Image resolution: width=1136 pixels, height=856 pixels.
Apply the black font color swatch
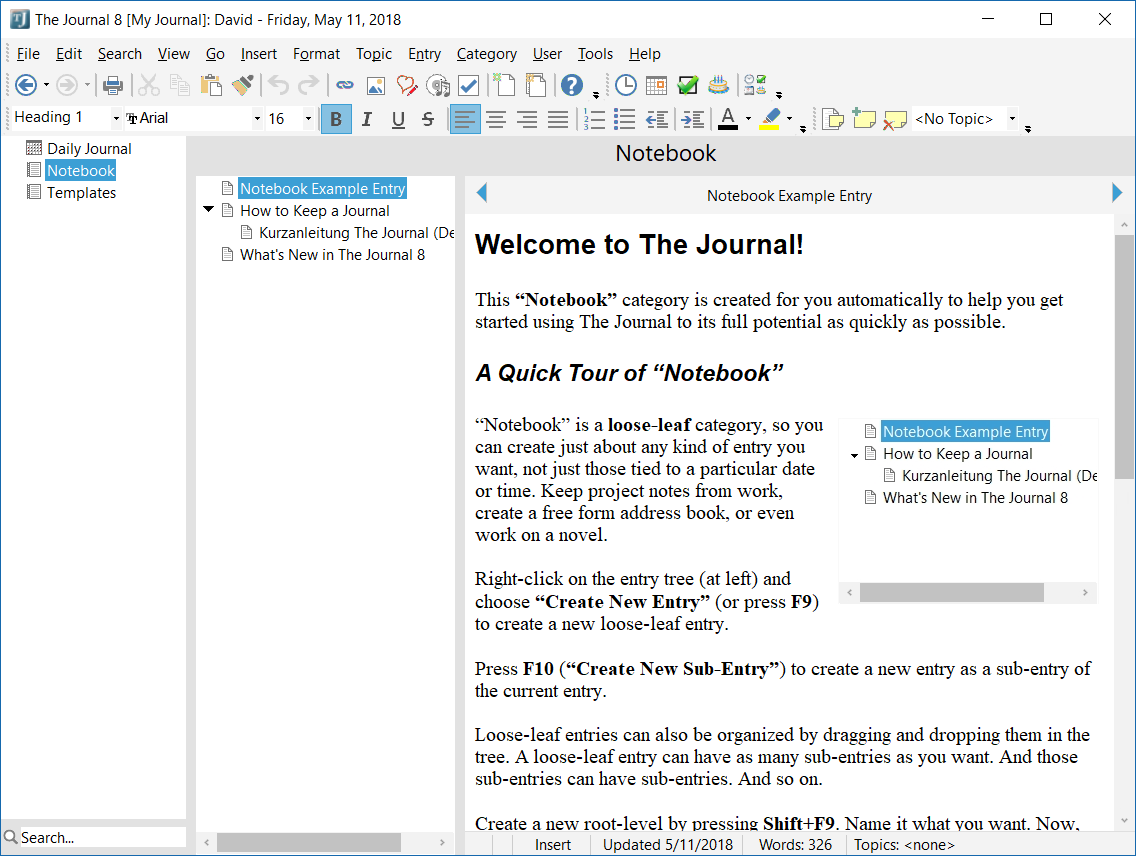point(728,119)
